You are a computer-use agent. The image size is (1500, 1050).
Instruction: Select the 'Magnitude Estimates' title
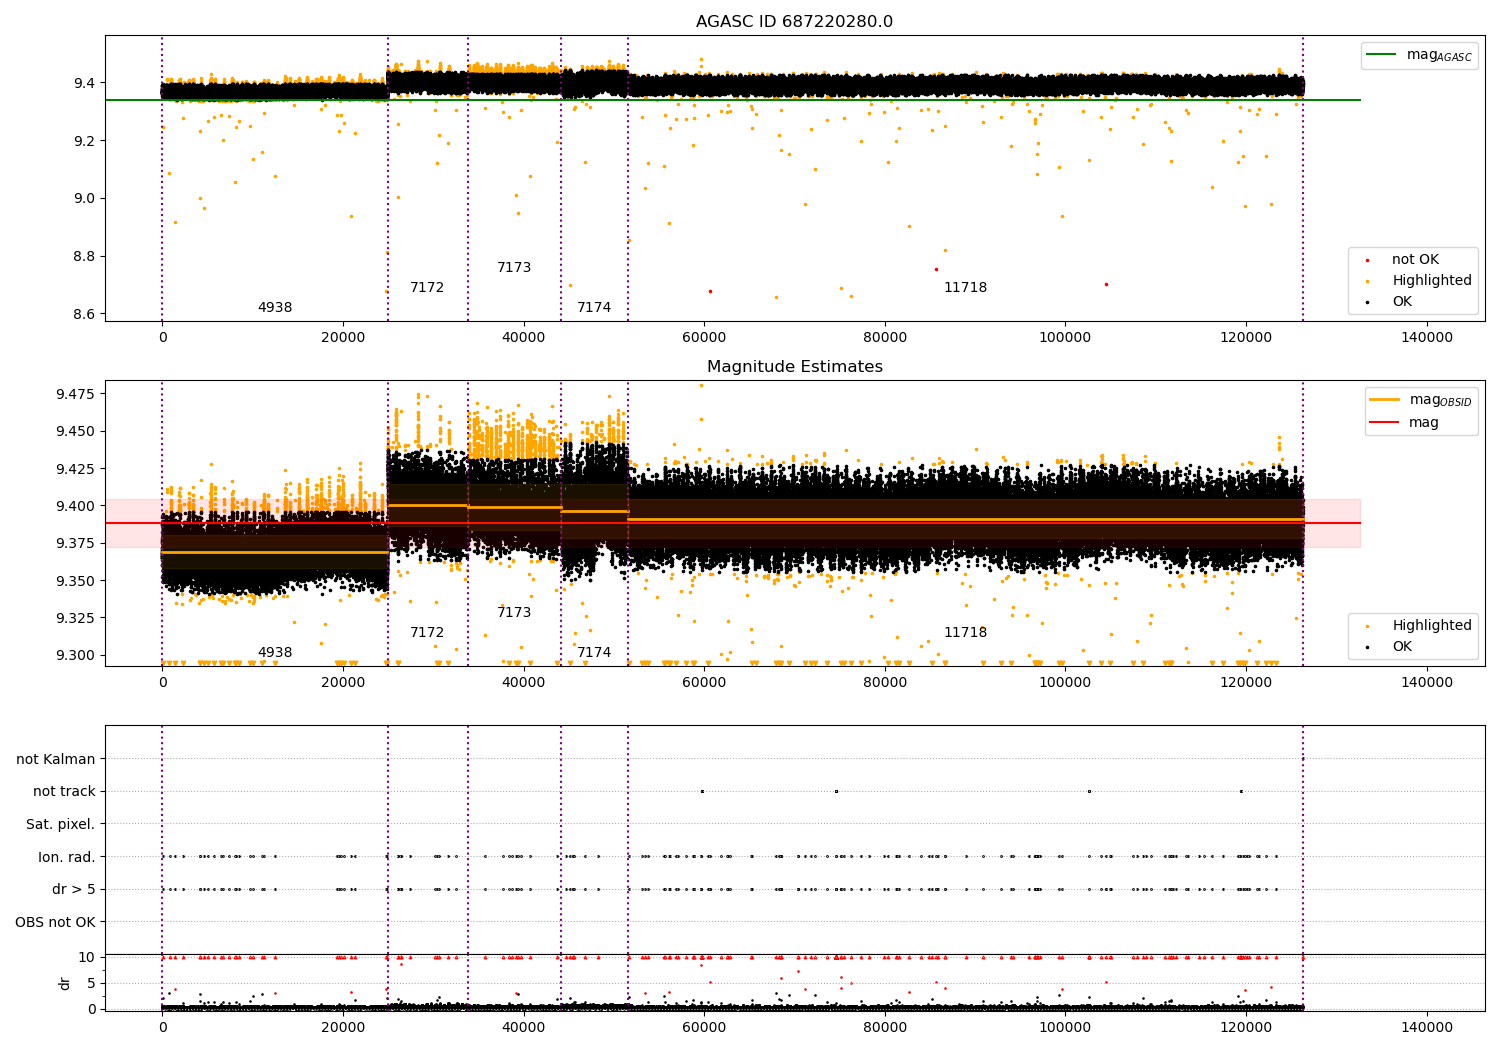tap(794, 367)
